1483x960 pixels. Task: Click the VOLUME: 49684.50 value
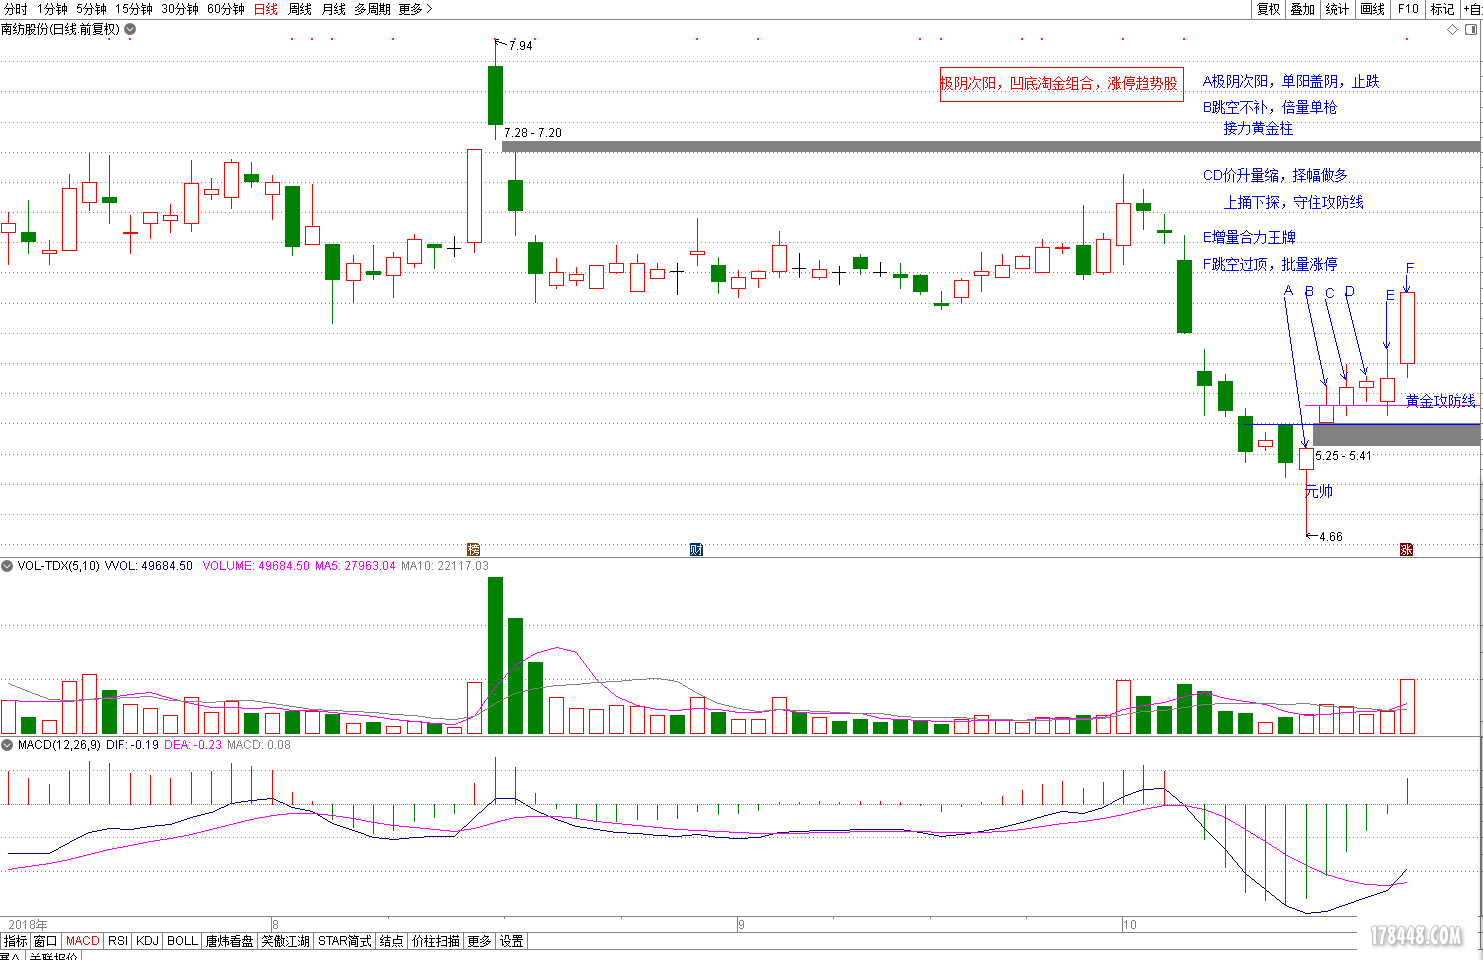click(x=256, y=566)
